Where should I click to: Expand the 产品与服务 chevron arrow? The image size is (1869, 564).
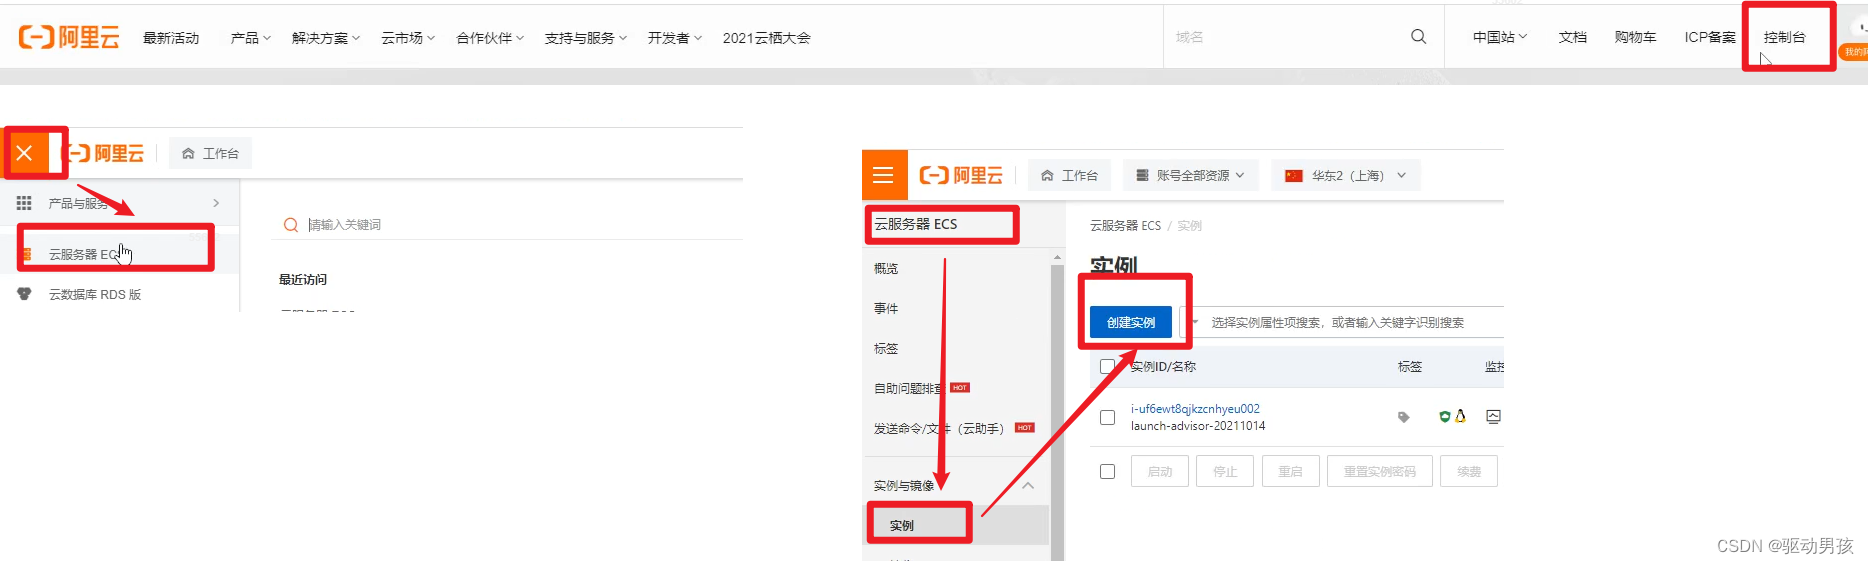216,203
